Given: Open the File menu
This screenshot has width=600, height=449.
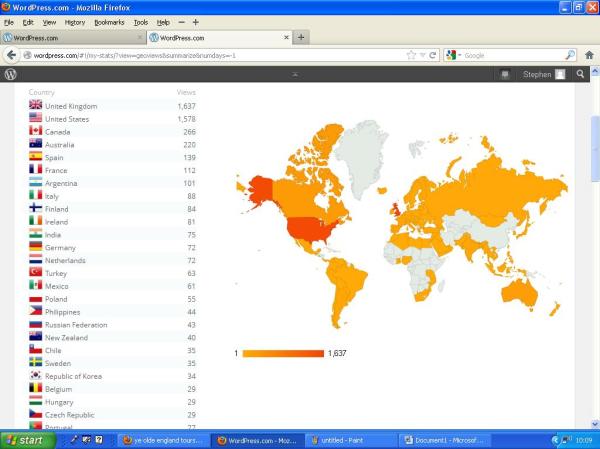Looking at the screenshot, I should tap(8, 23).
